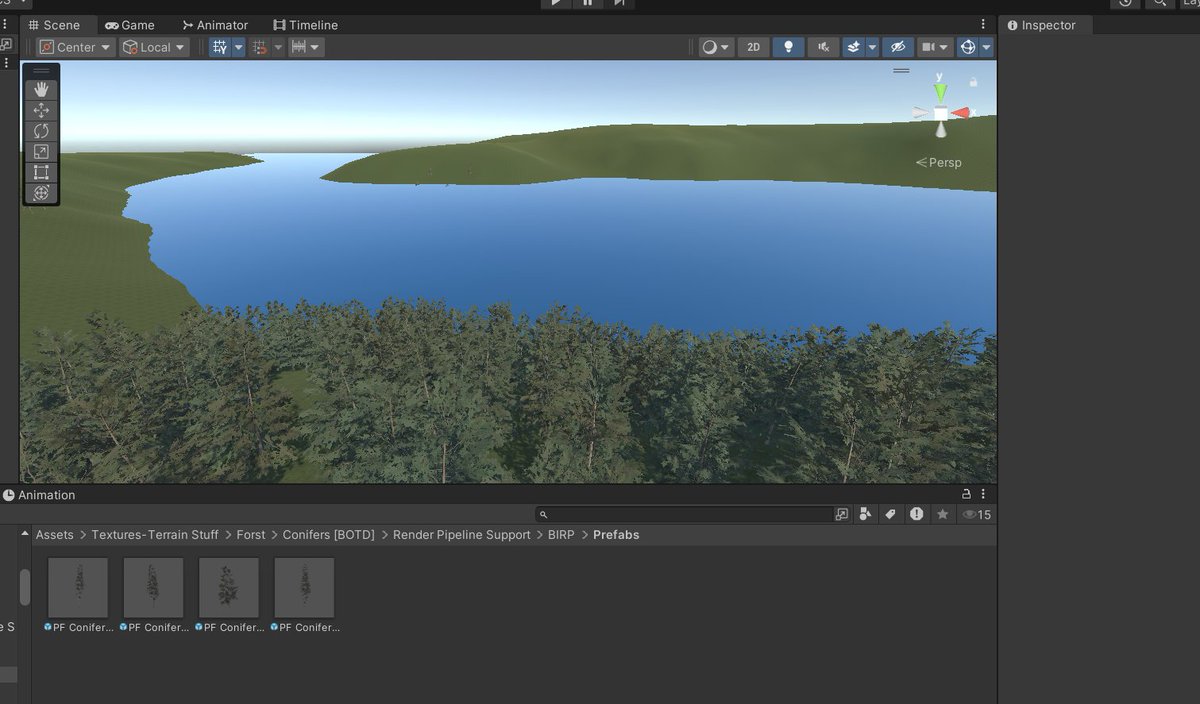Go to BIRP breadcrumb folder
This screenshot has width=1200, height=704.
coord(561,535)
